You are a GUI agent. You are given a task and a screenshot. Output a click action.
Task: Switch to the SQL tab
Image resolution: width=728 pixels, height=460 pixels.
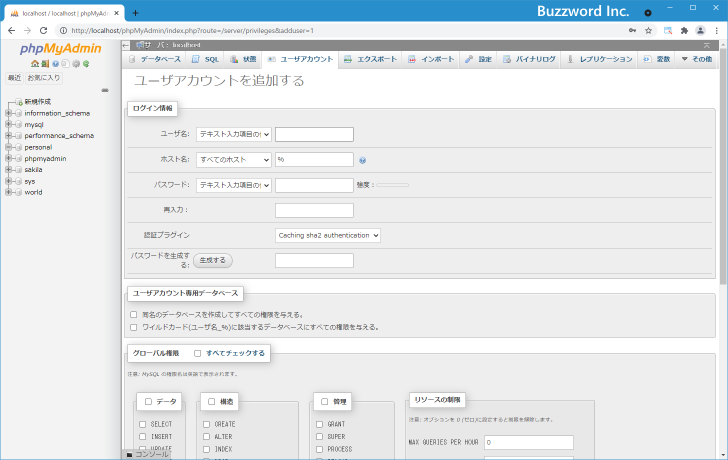point(205,59)
